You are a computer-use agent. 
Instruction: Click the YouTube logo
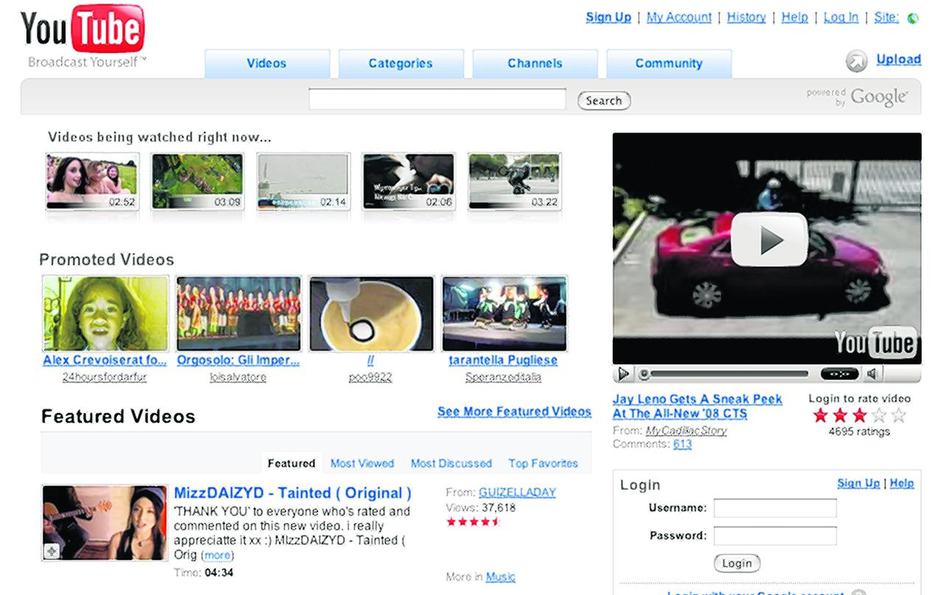click(83, 30)
